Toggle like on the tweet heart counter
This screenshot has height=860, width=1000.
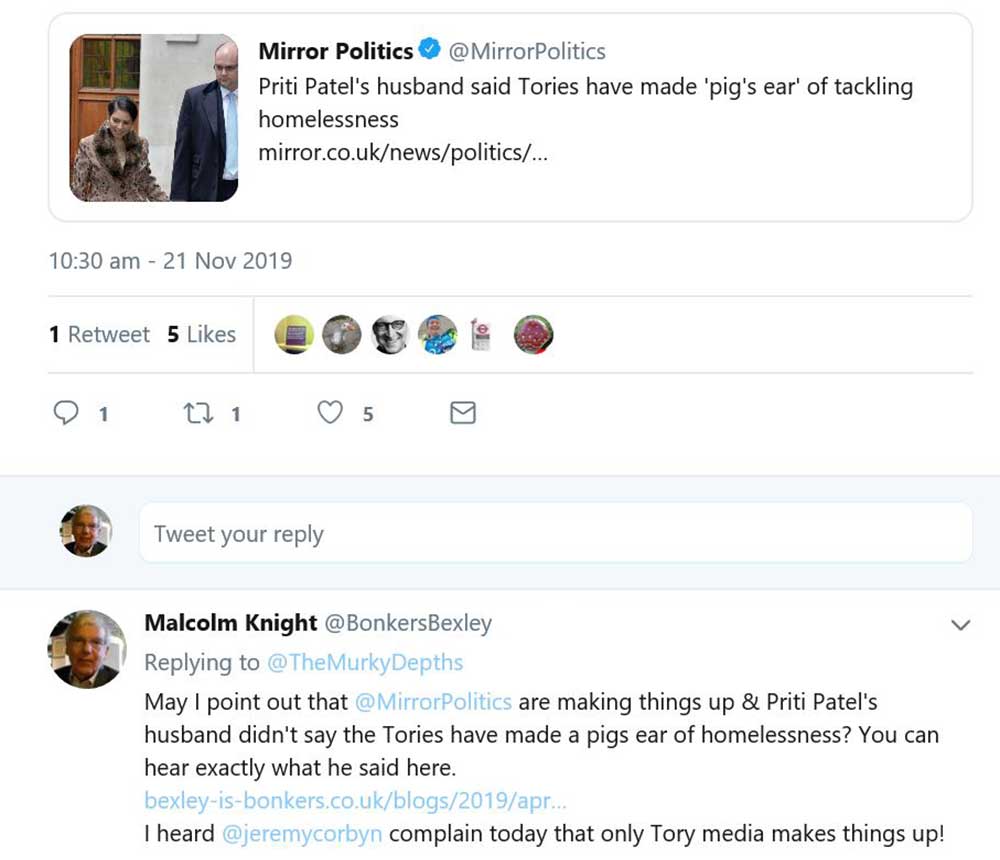tap(330, 412)
